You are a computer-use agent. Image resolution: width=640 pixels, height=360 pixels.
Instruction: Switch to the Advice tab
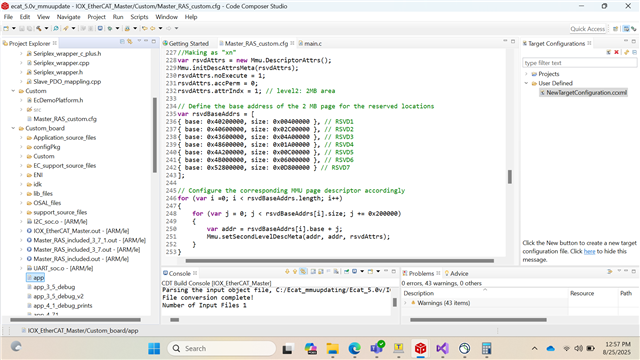(x=456, y=273)
